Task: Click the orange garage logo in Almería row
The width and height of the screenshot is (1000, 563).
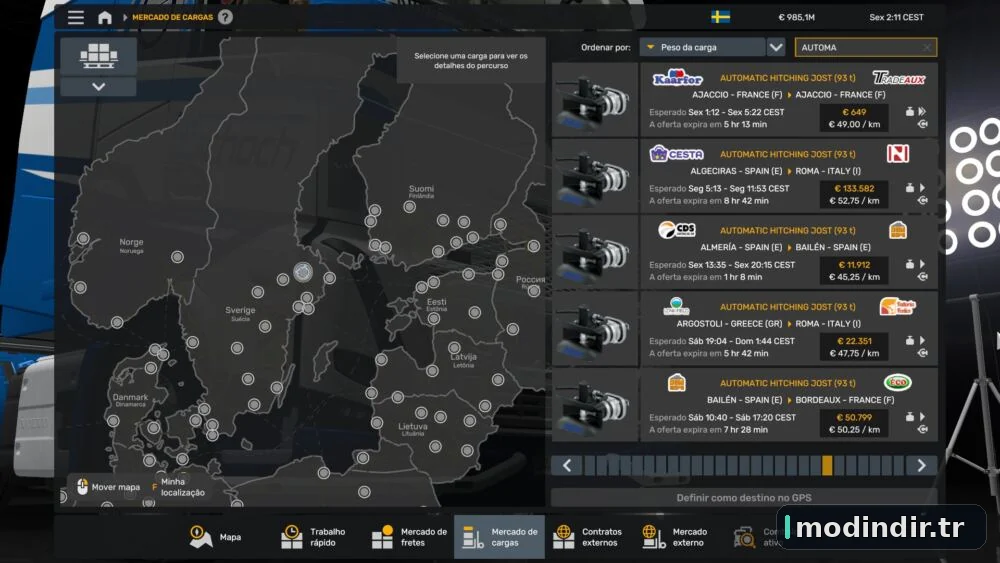Action: click(898, 230)
